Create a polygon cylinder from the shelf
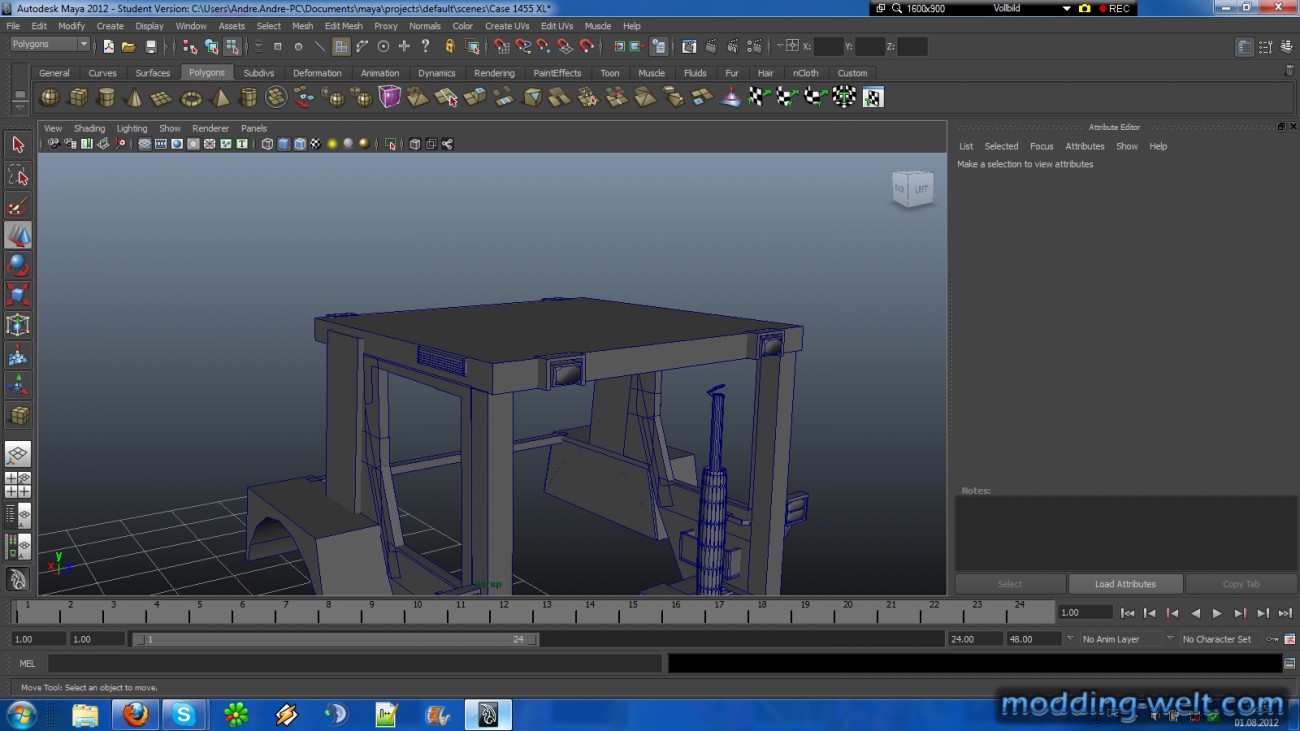 click(x=105, y=97)
